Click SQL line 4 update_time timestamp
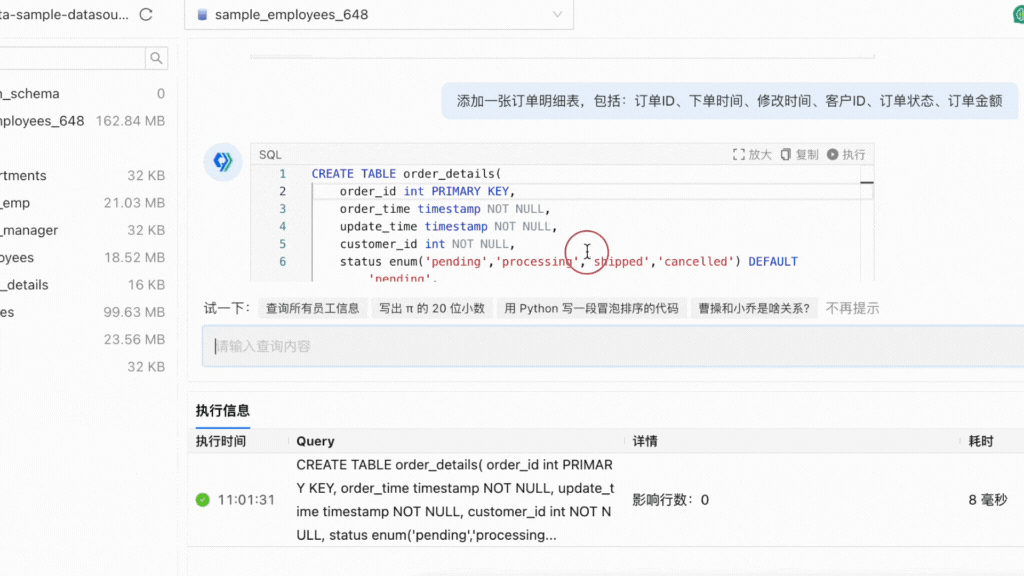 pyautogui.click(x=448, y=227)
